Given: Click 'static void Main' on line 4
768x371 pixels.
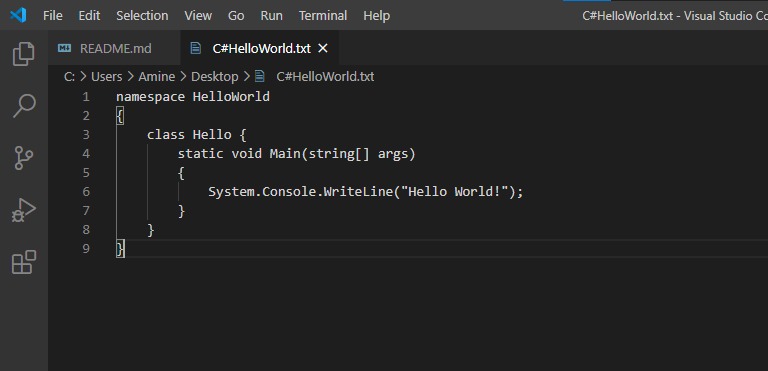Looking at the screenshot, I should coord(239,153).
